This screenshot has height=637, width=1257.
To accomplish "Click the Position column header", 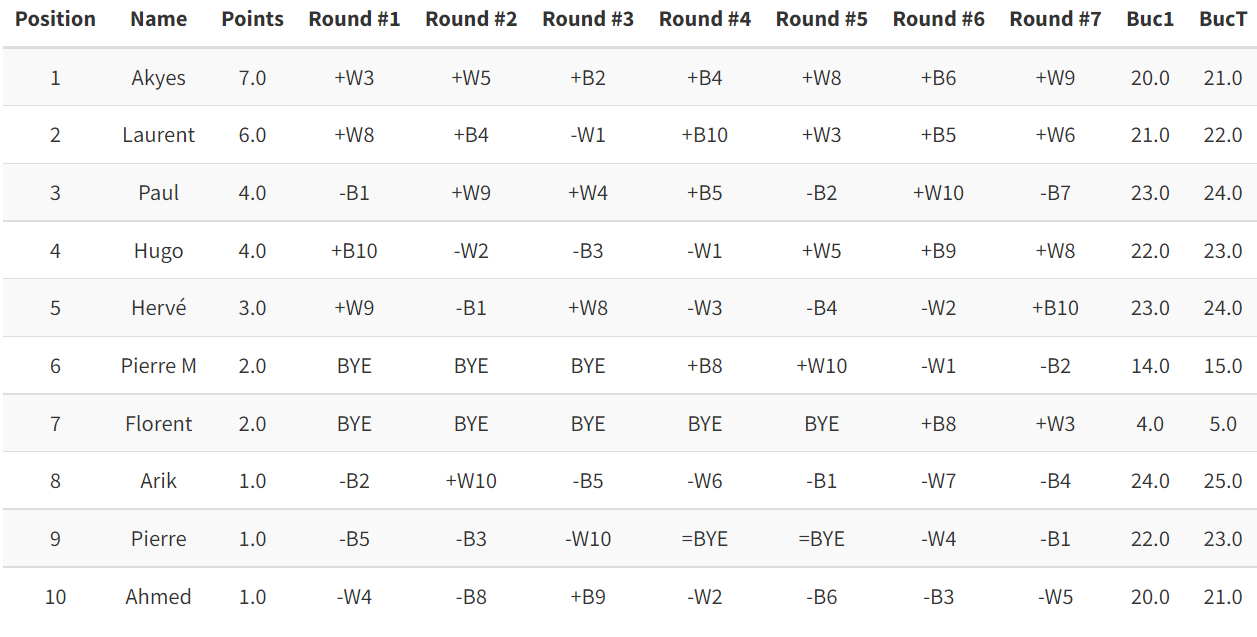I will (x=55, y=19).
